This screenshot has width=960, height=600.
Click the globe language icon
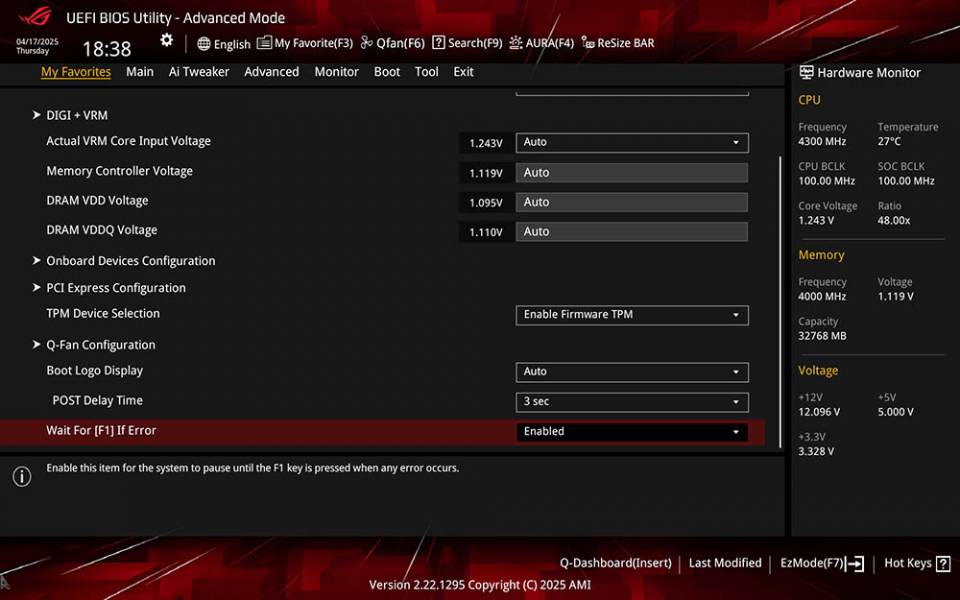204,43
